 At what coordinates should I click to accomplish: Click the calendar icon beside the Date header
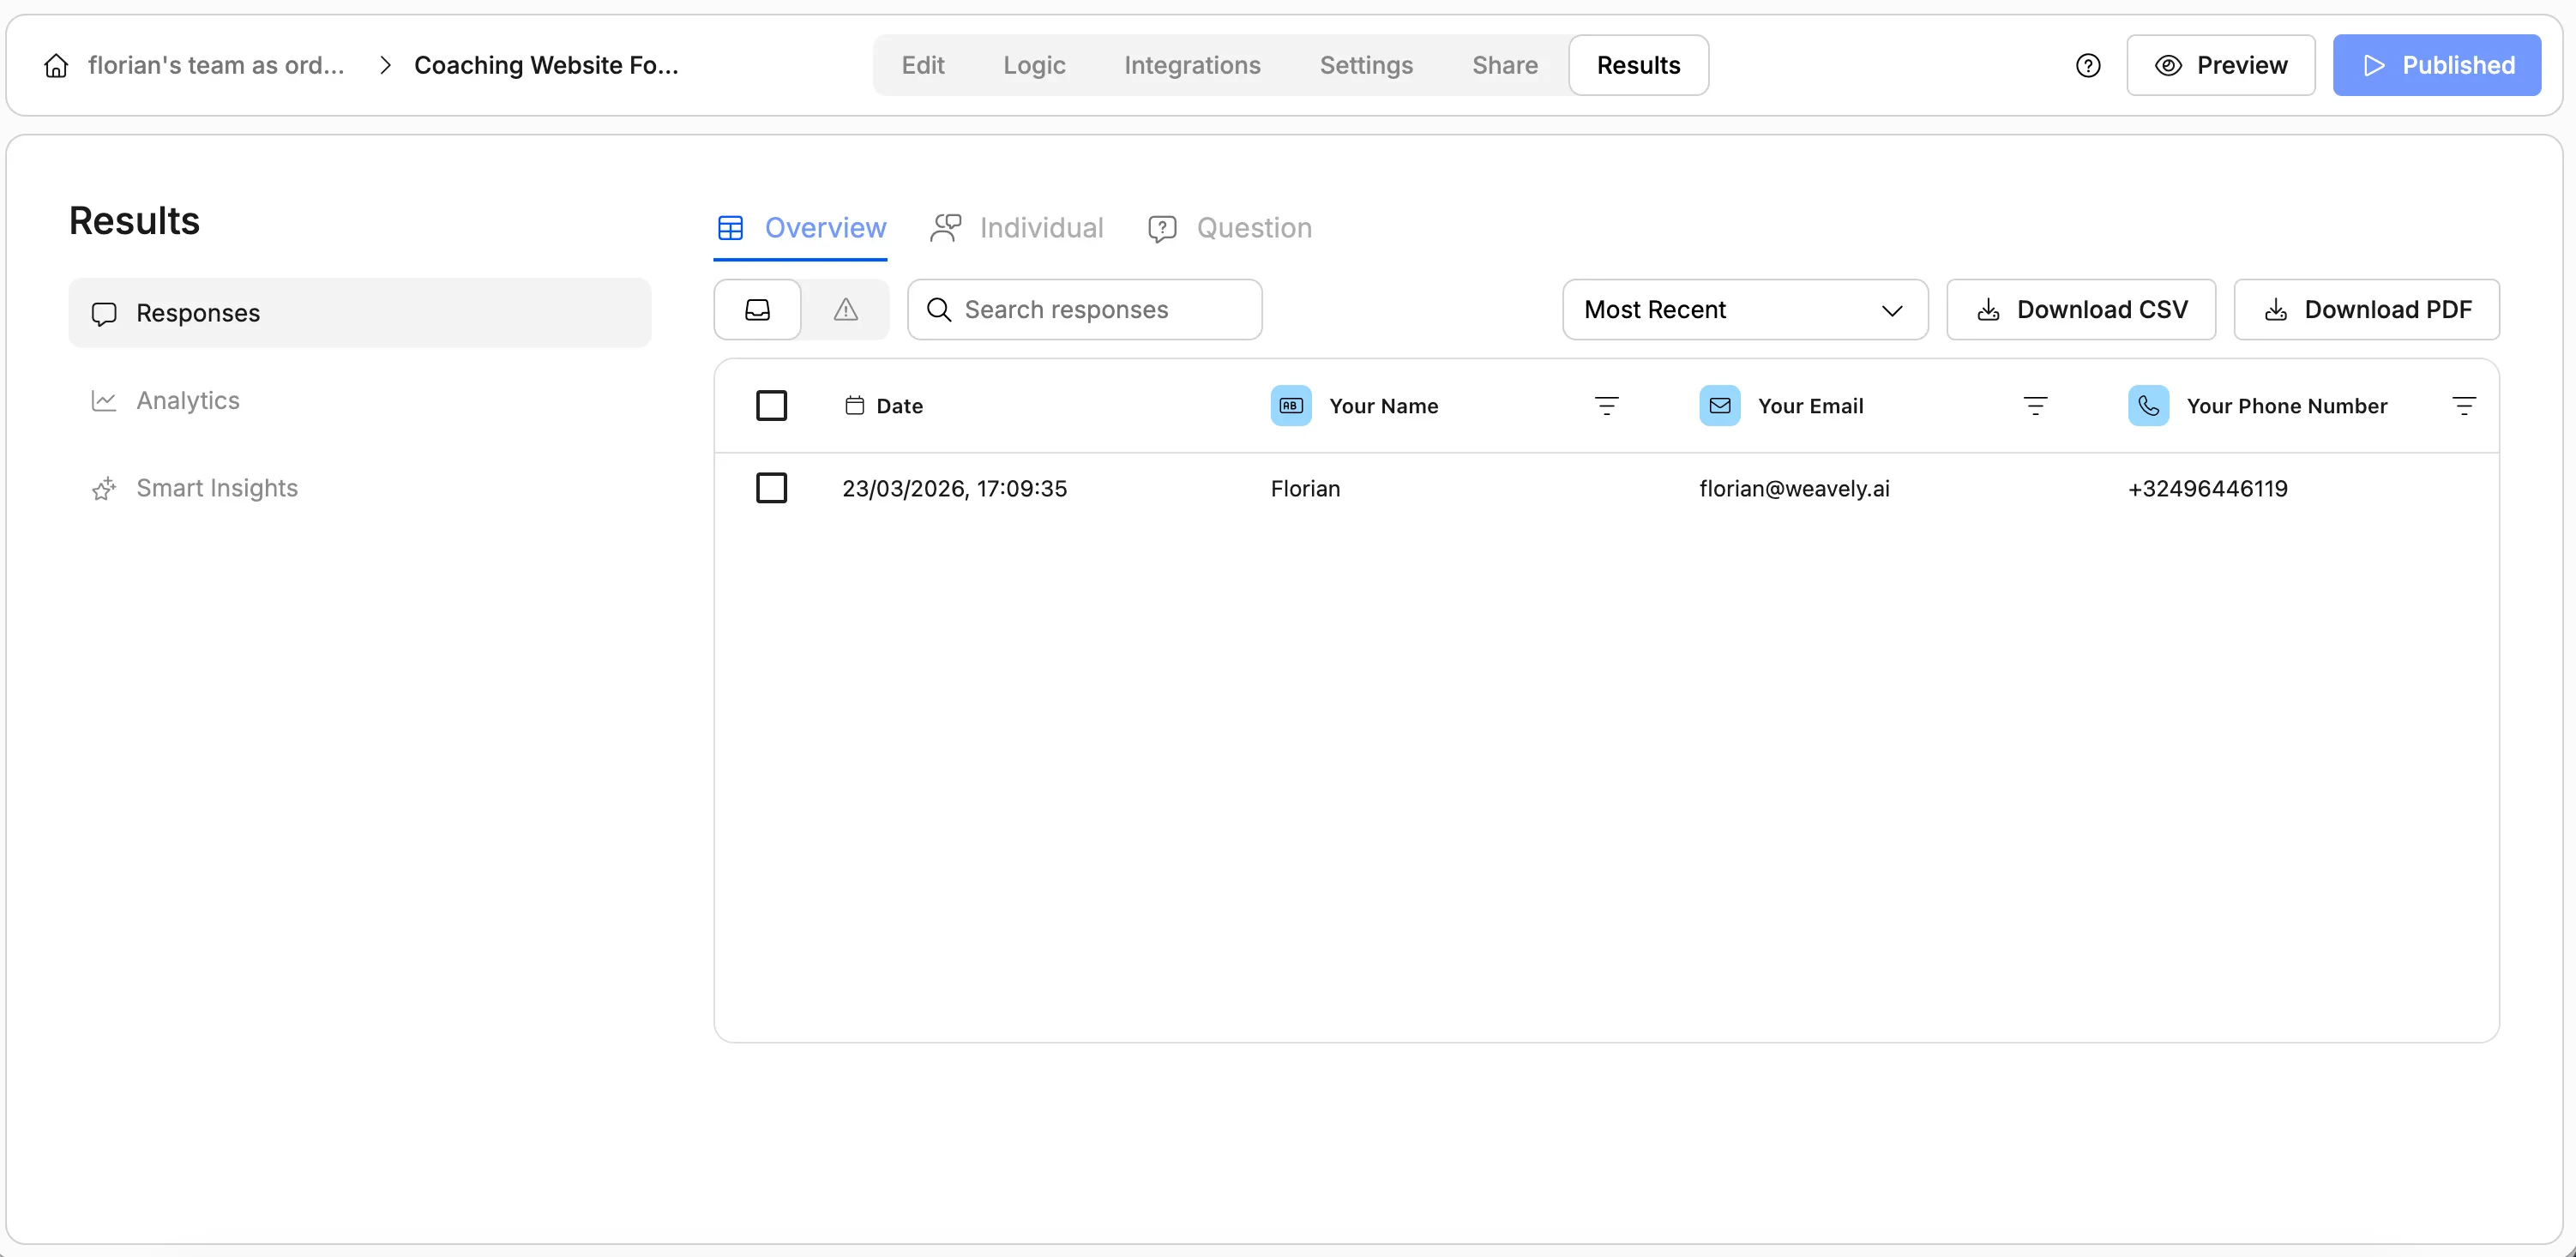coord(855,405)
